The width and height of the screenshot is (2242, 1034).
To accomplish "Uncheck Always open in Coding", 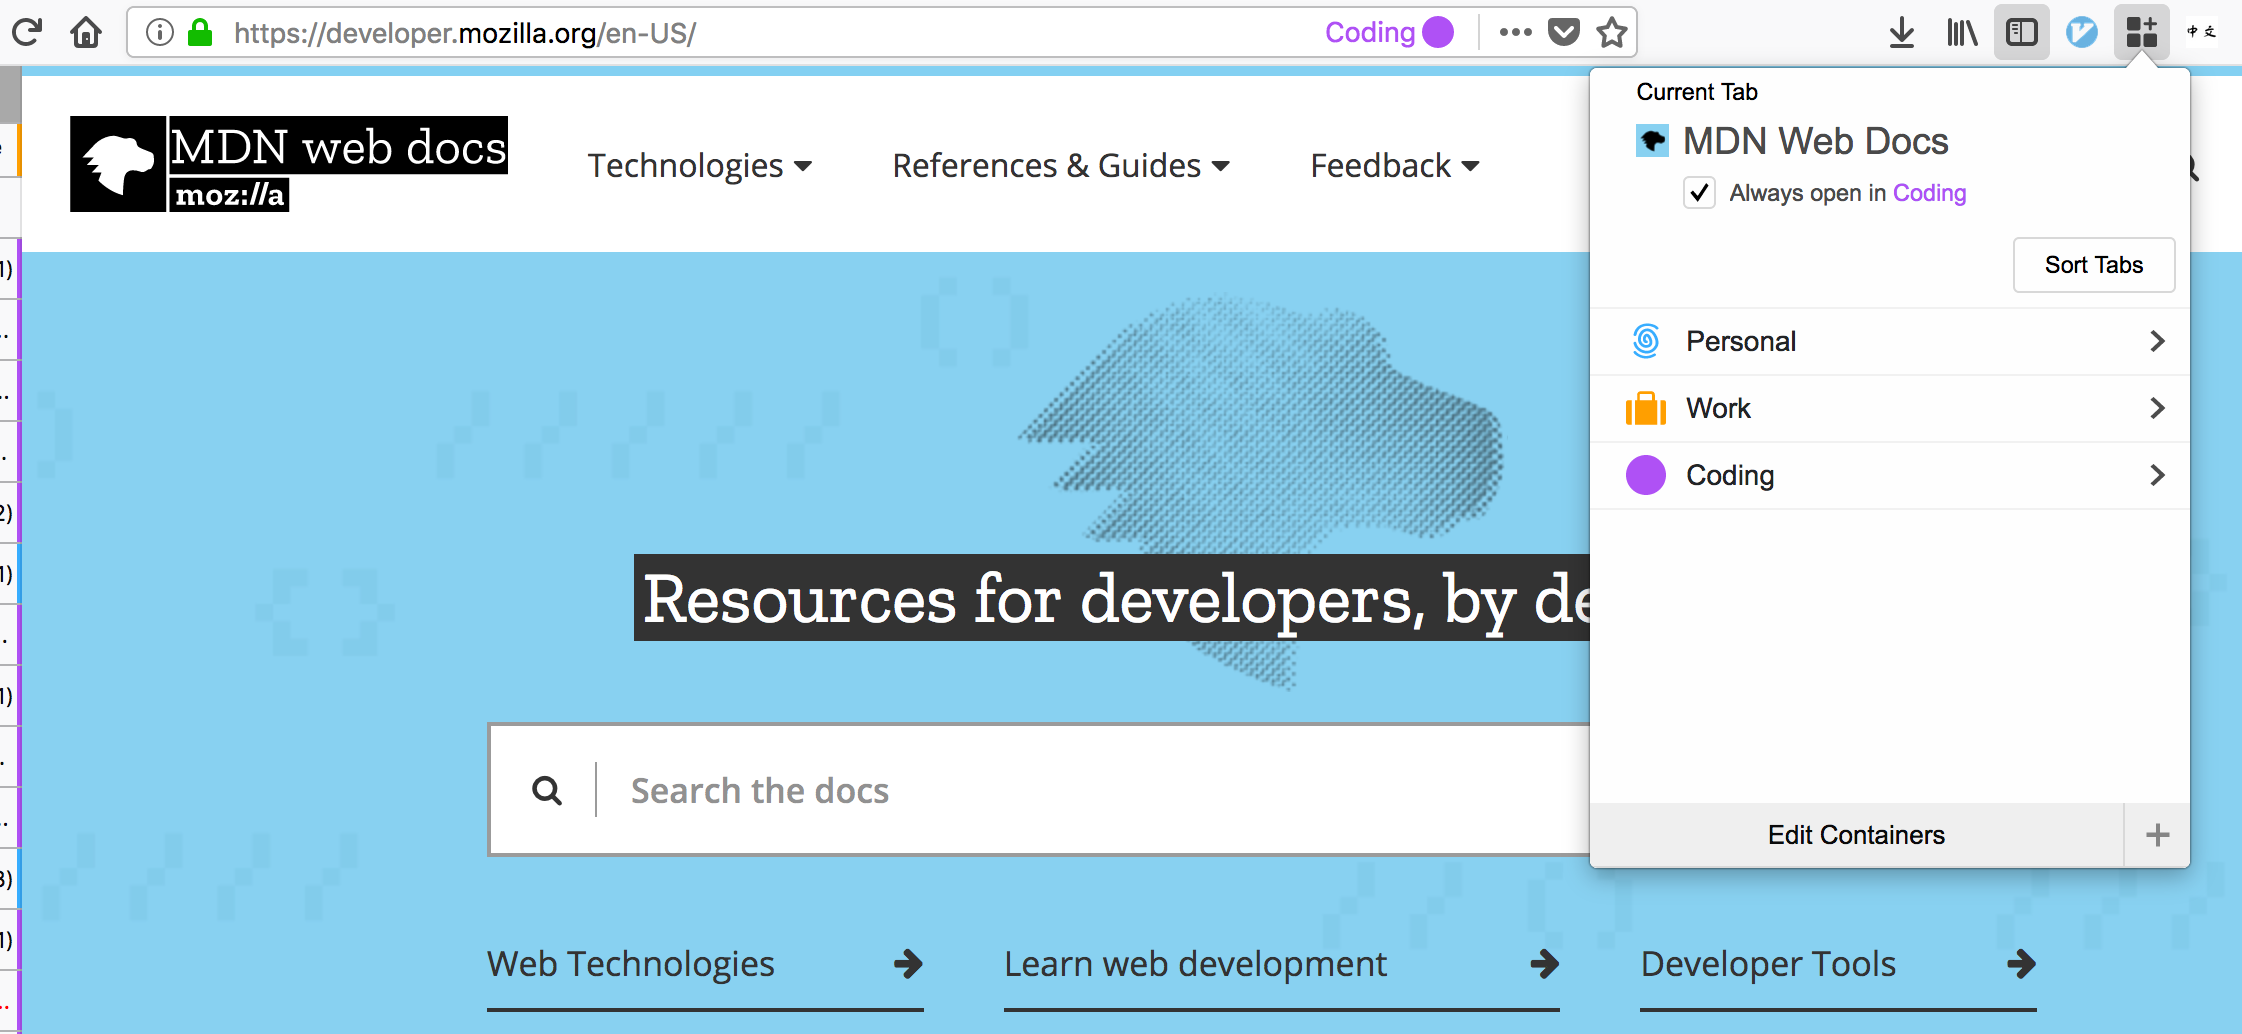I will (1699, 193).
